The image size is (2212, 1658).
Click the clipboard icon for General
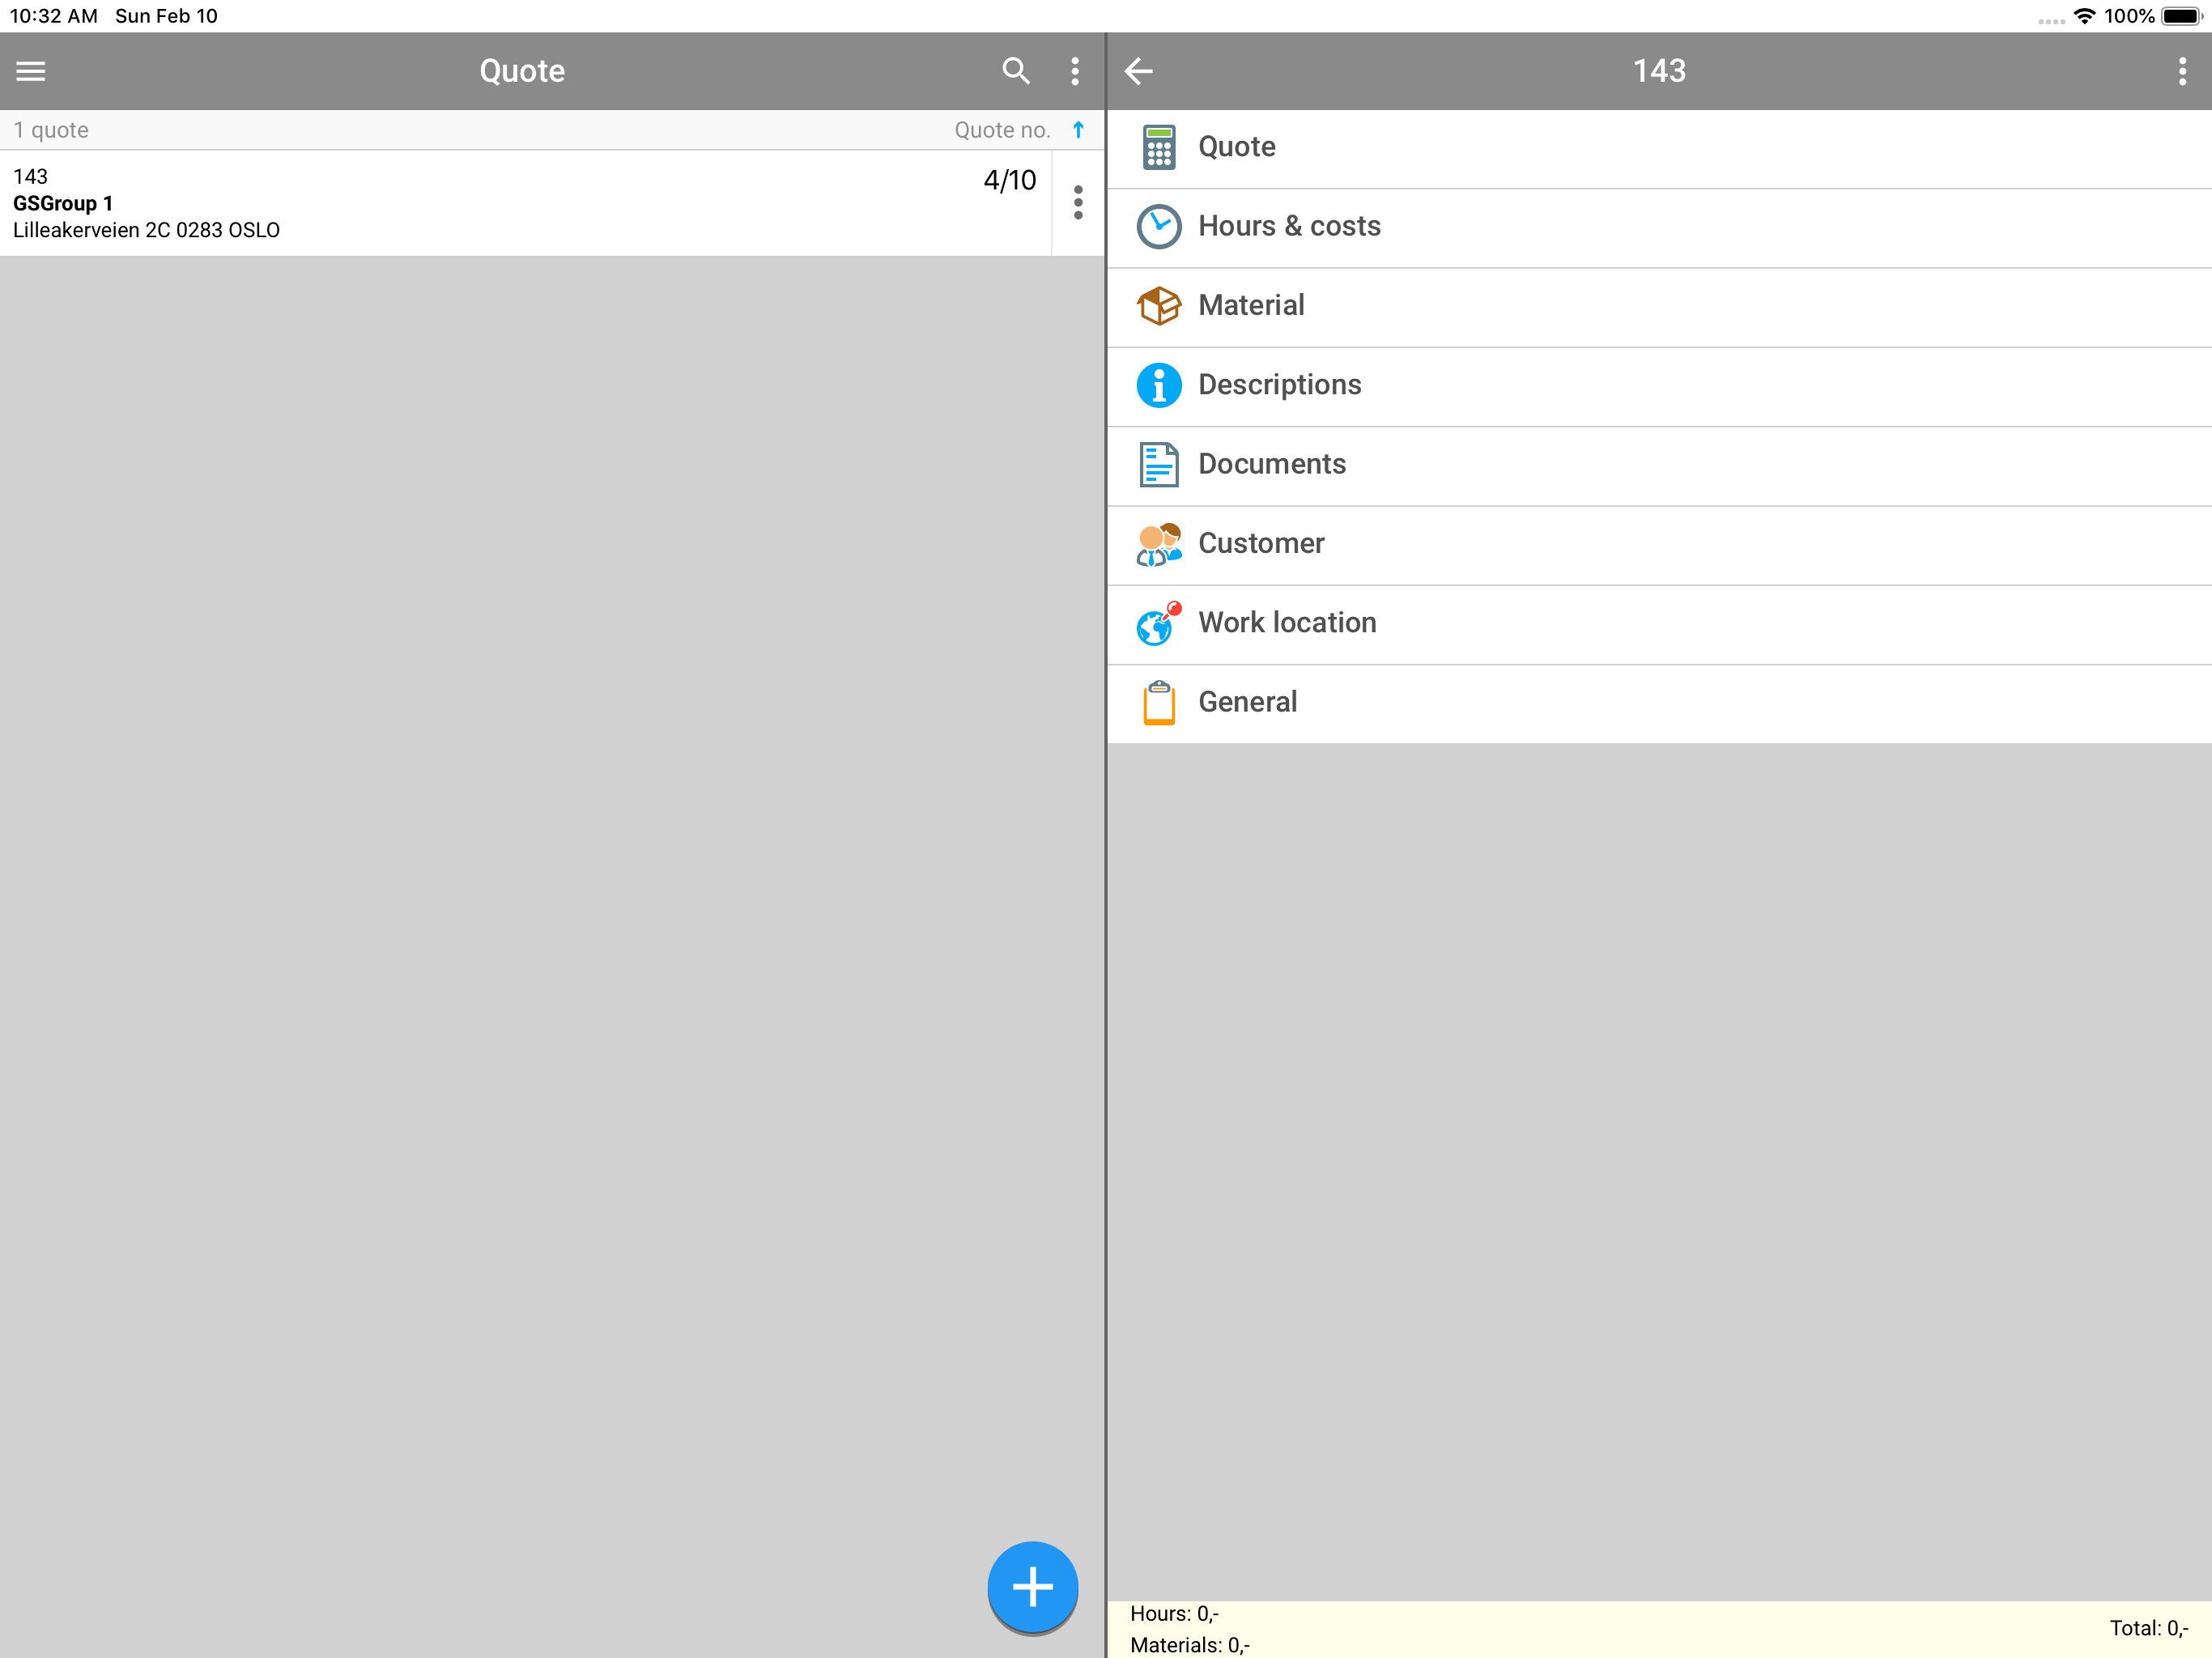tap(1159, 703)
